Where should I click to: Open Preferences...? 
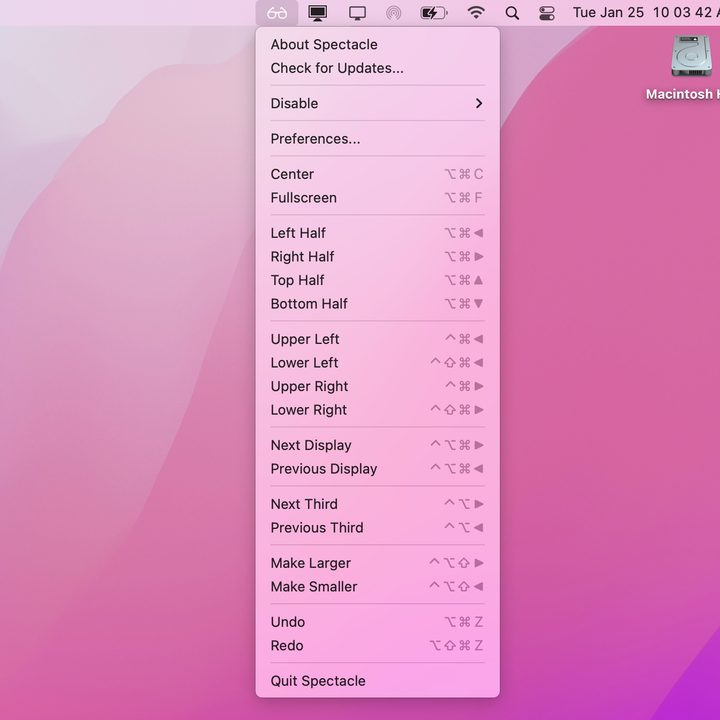pyautogui.click(x=377, y=139)
